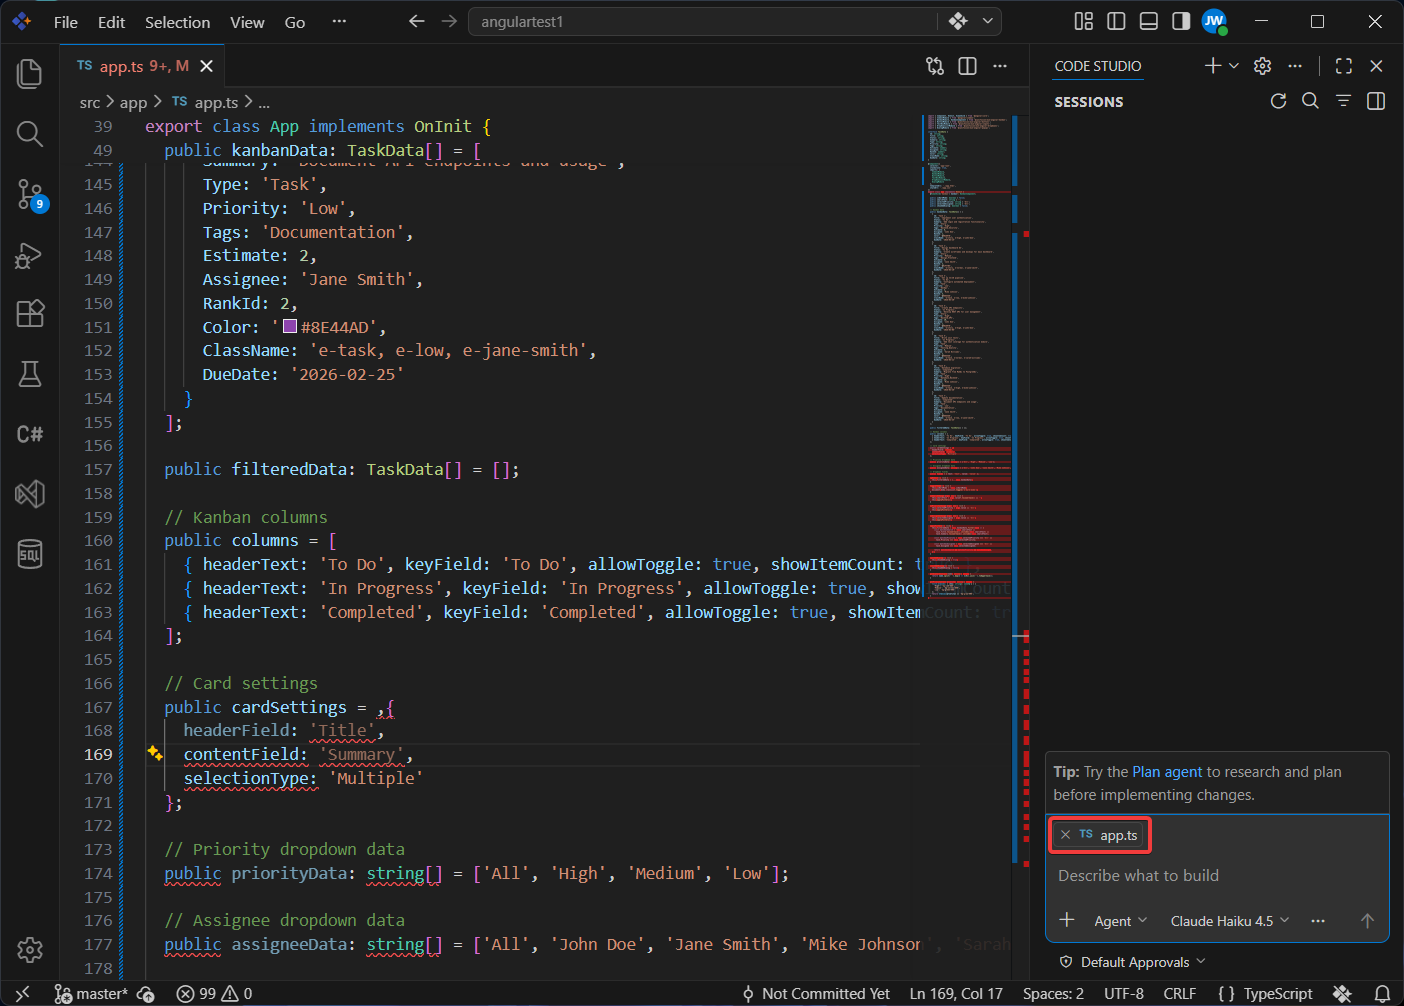Open the Search view in activity bar

pos(30,134)
